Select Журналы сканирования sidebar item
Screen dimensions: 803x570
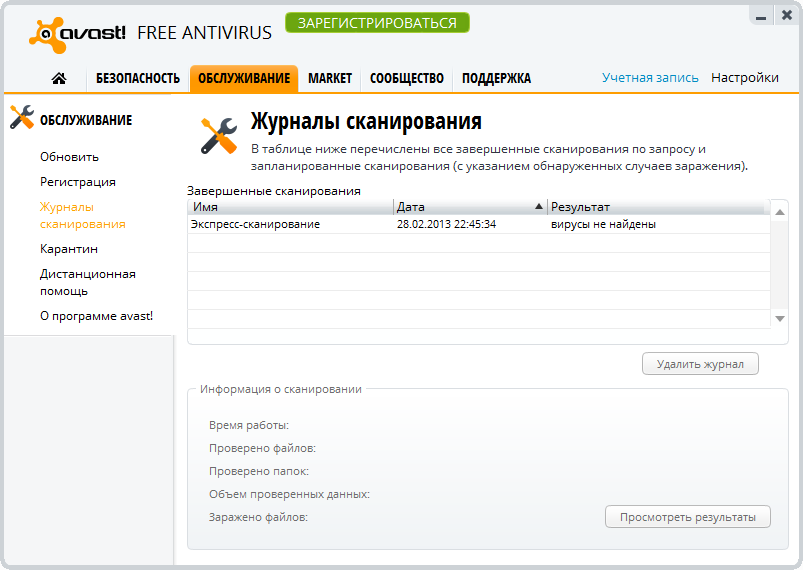coord(82,216)
